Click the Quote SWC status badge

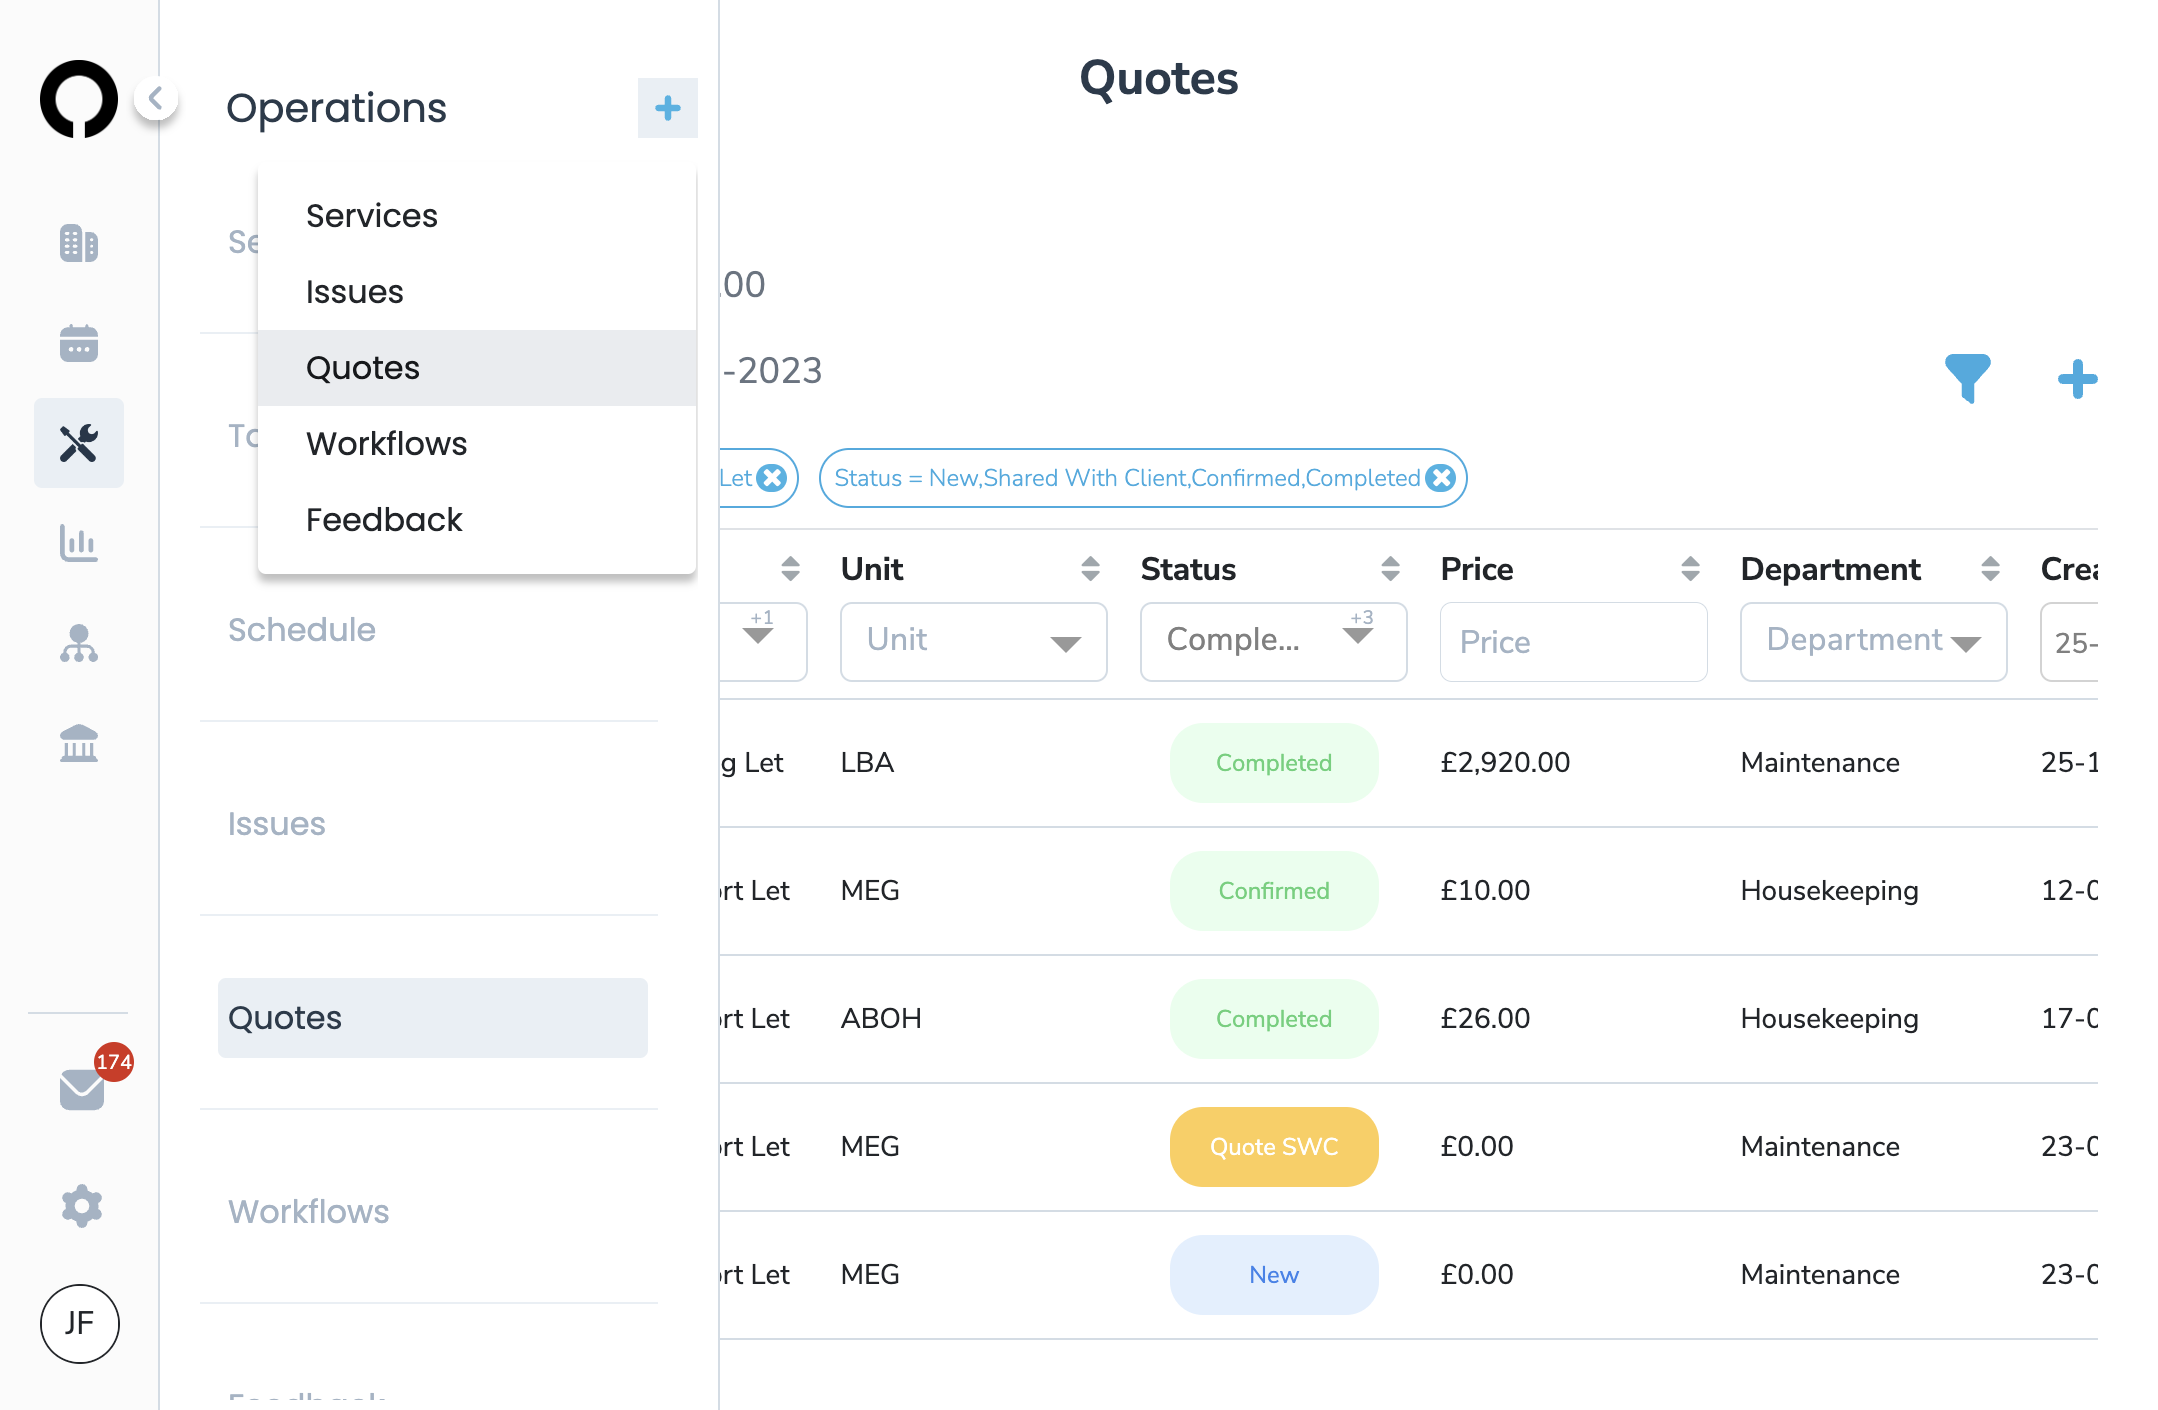[1274, 1147]
